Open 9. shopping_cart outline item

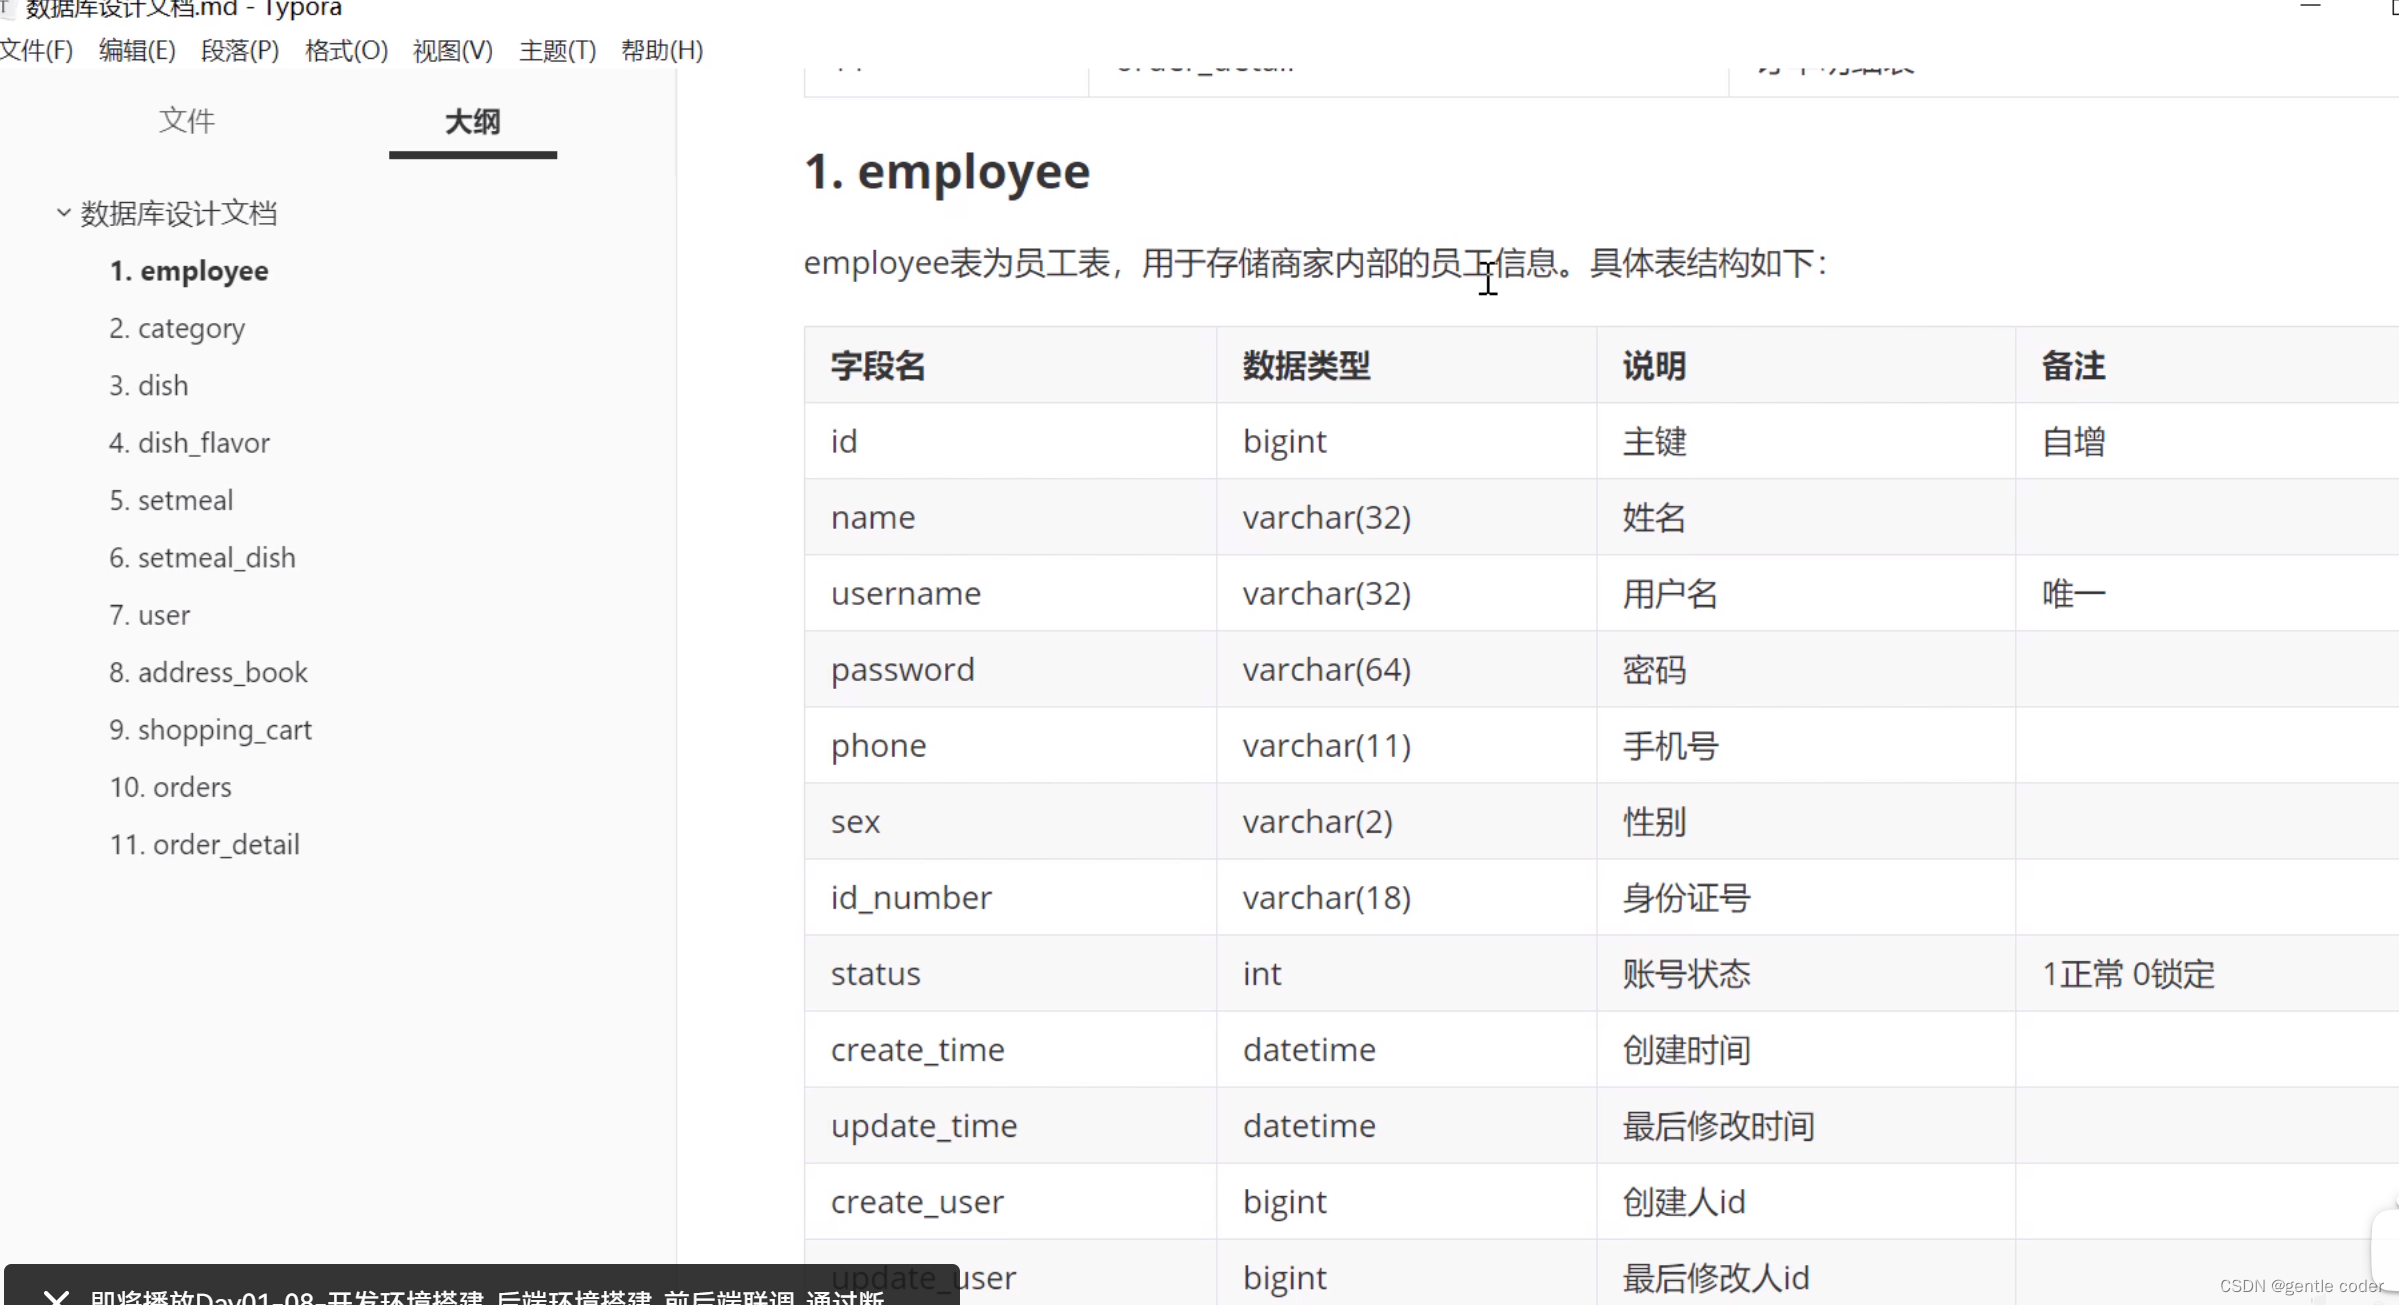pos(210,730)
